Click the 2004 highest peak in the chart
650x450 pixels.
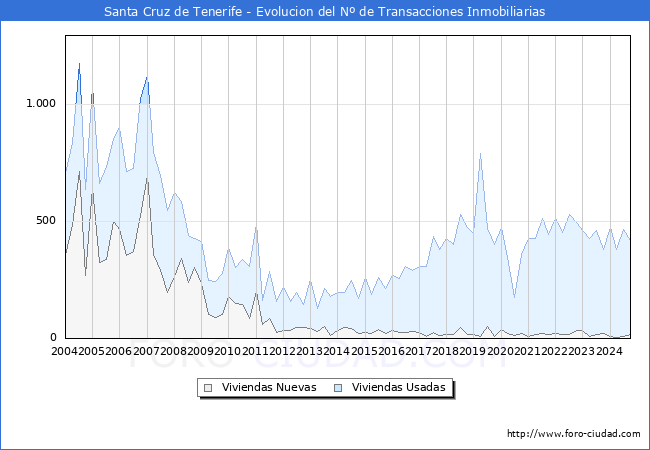click(79, 63)
